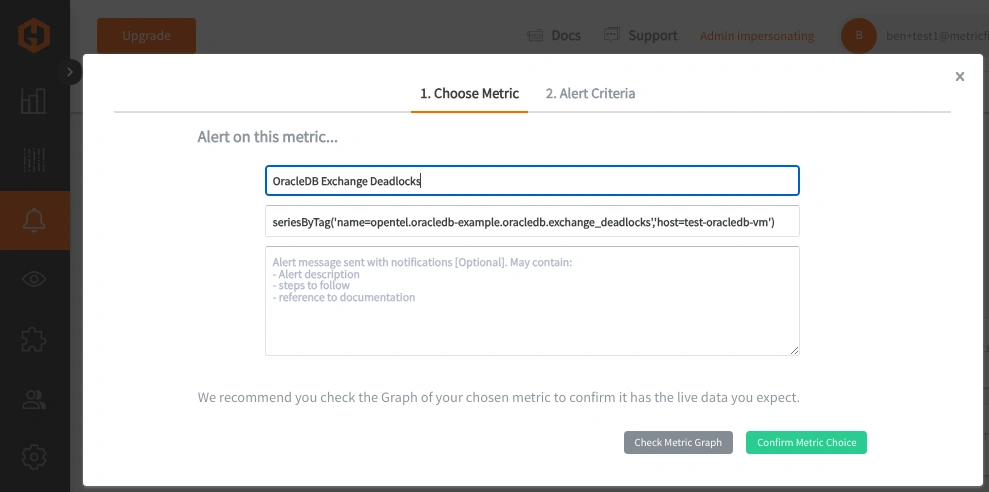Click the Support chat icon
The image size is (989, 492).
[x=612, y=35]
